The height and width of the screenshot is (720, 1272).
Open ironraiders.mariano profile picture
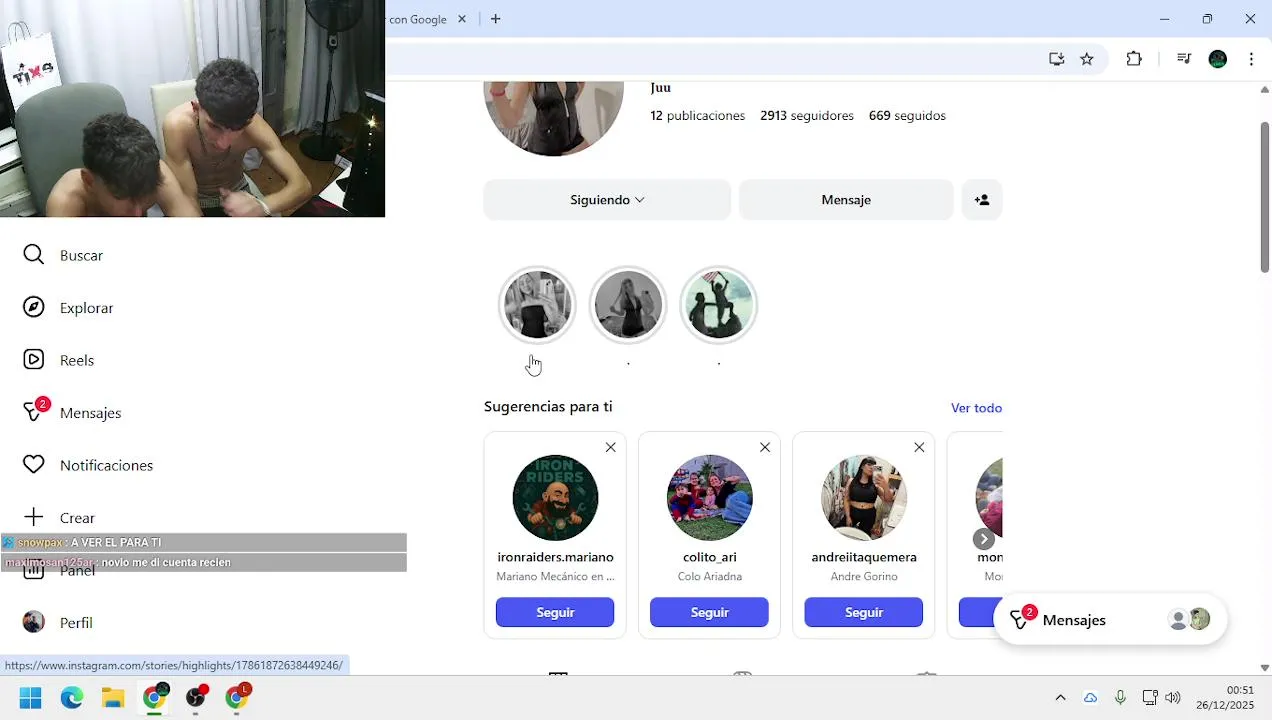point(555,498)
